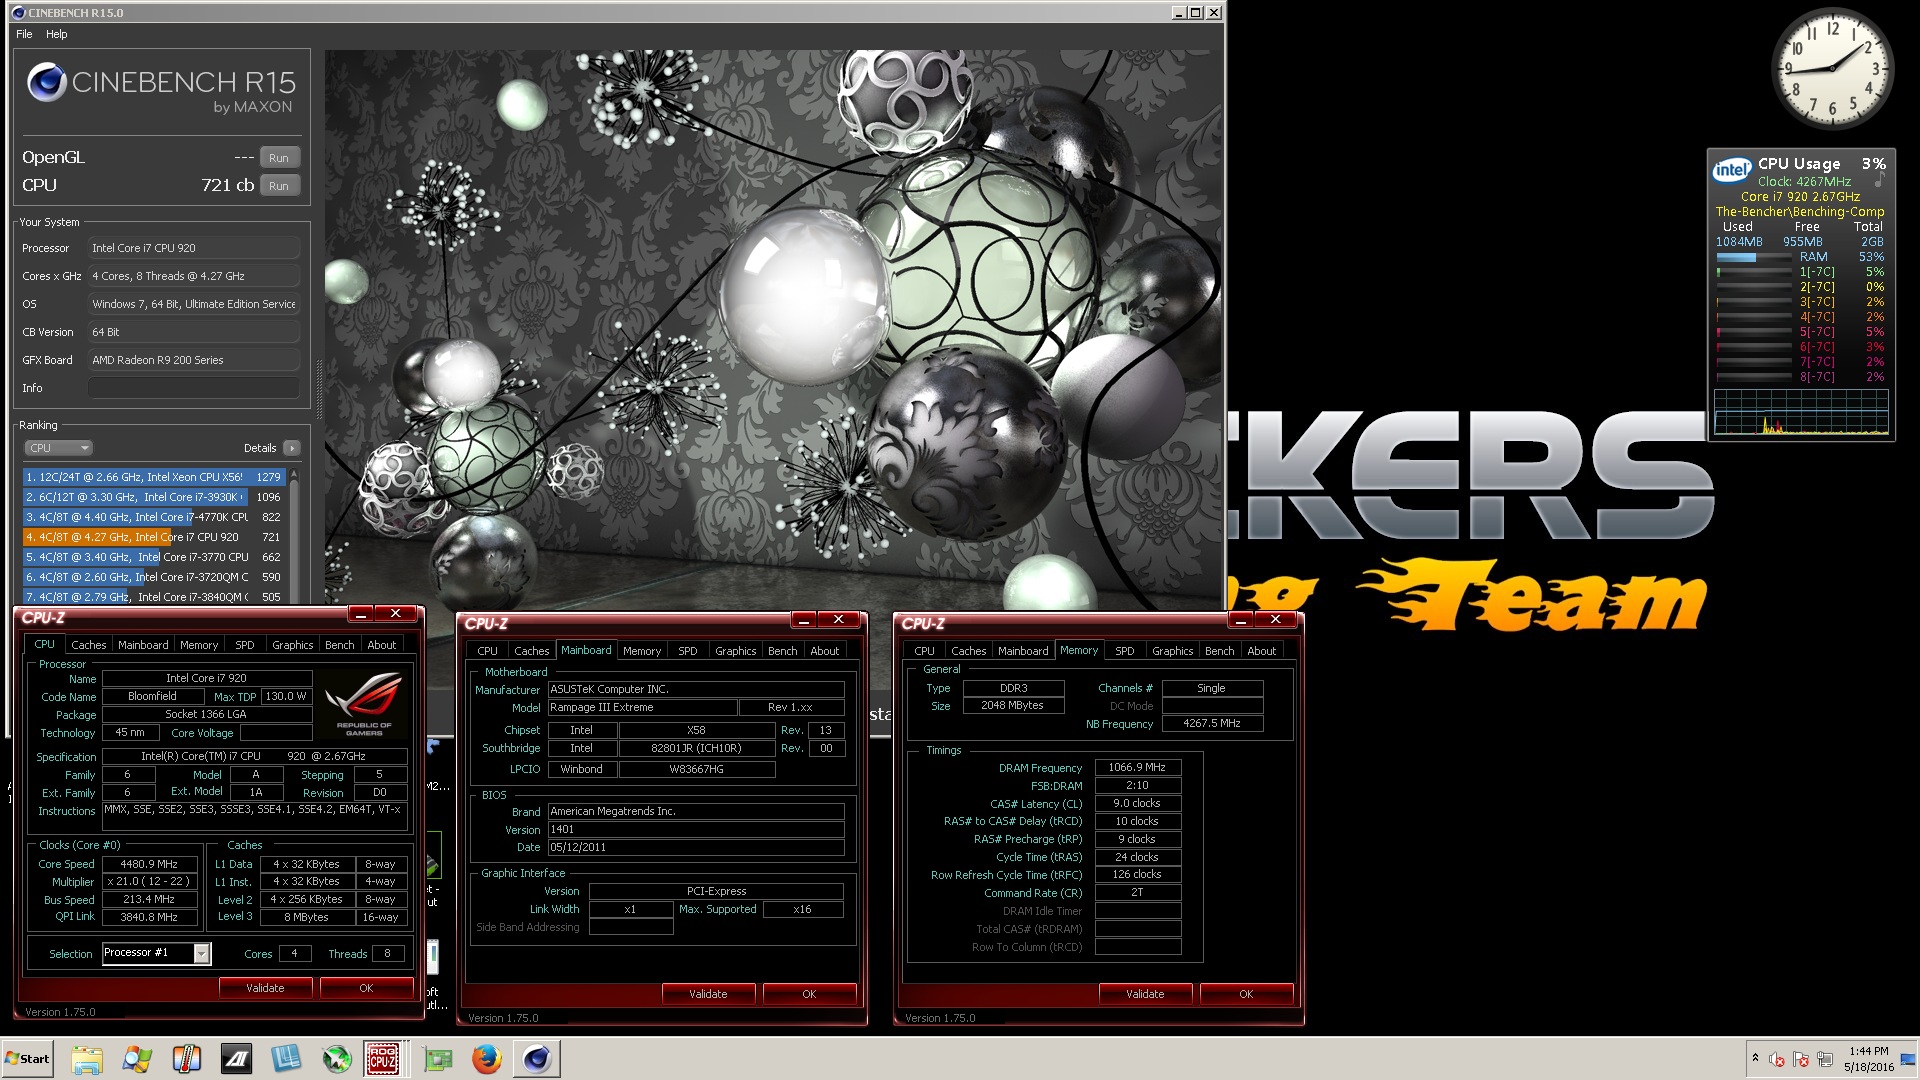Open Mainboard tab in right CPU-Z window
The height and width of the screenshot is (1080, 1920).
coord(1023,651)
